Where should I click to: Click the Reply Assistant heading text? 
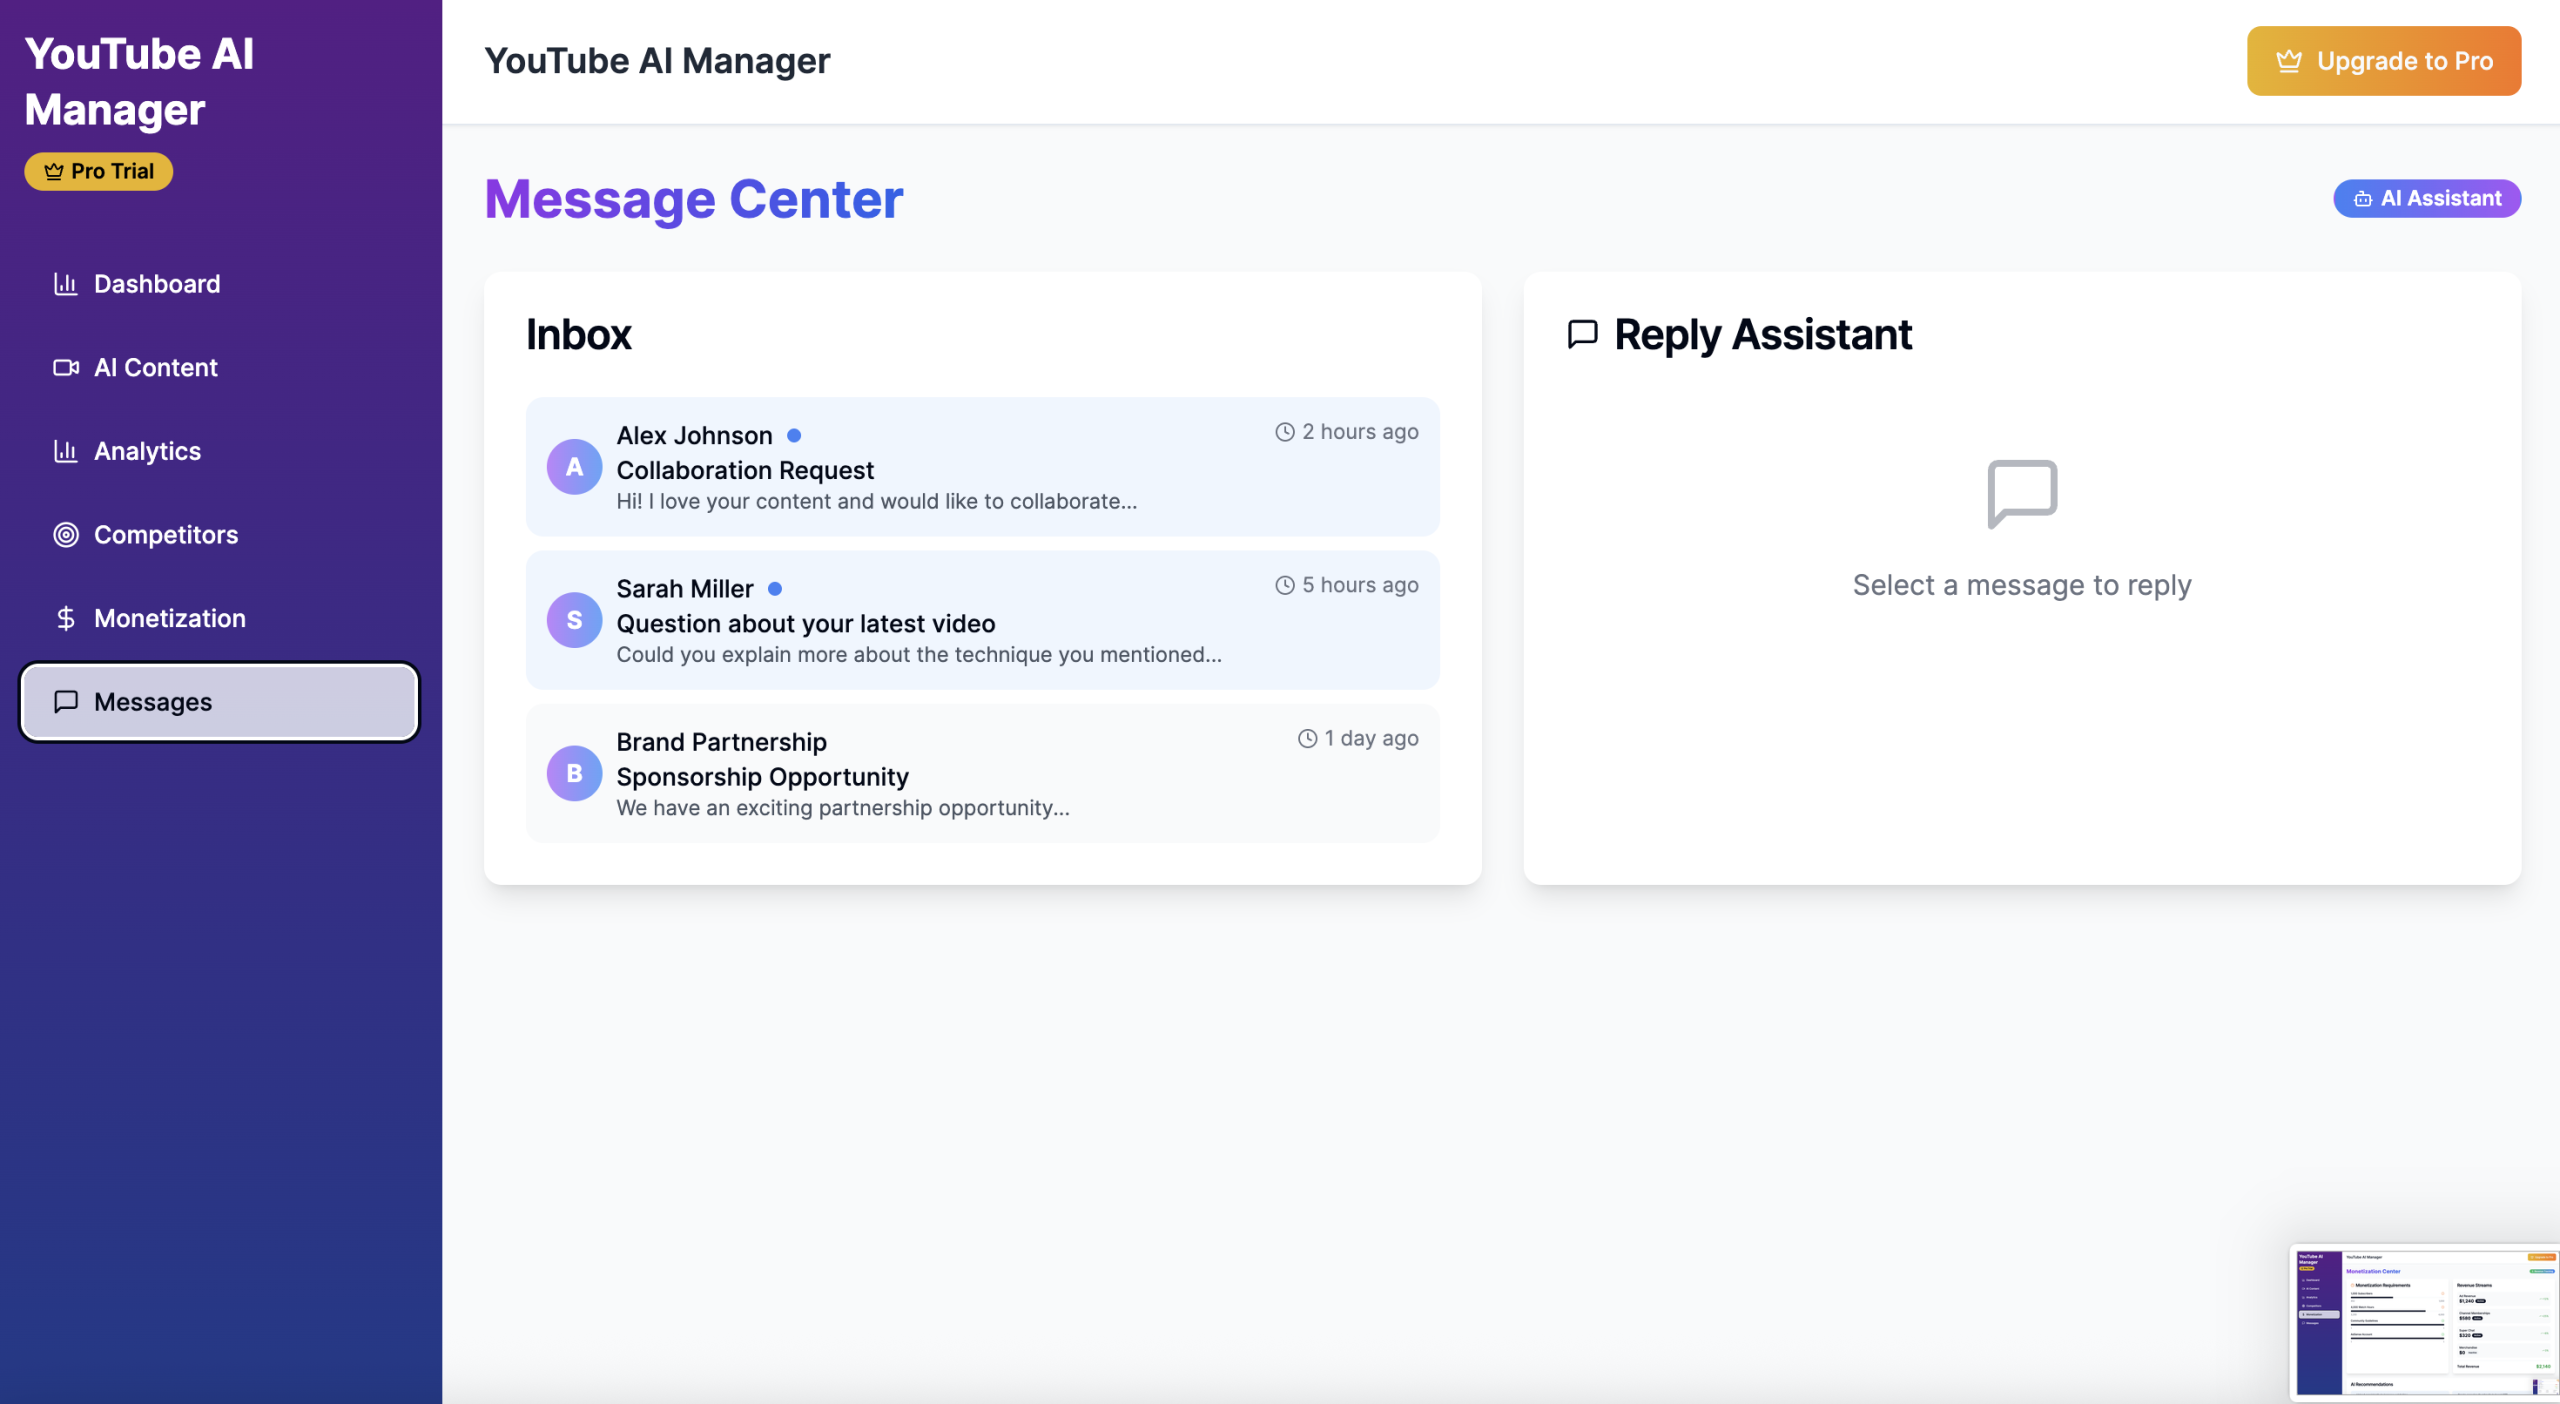pyautogui.click(x=1763, y=334)
